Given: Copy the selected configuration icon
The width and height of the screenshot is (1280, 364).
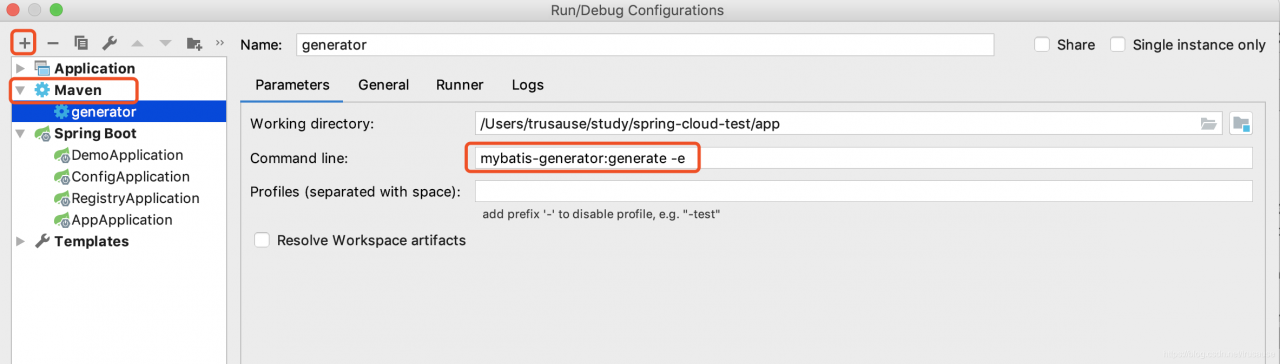Looking at the screenshot, I should click(81, 43).
